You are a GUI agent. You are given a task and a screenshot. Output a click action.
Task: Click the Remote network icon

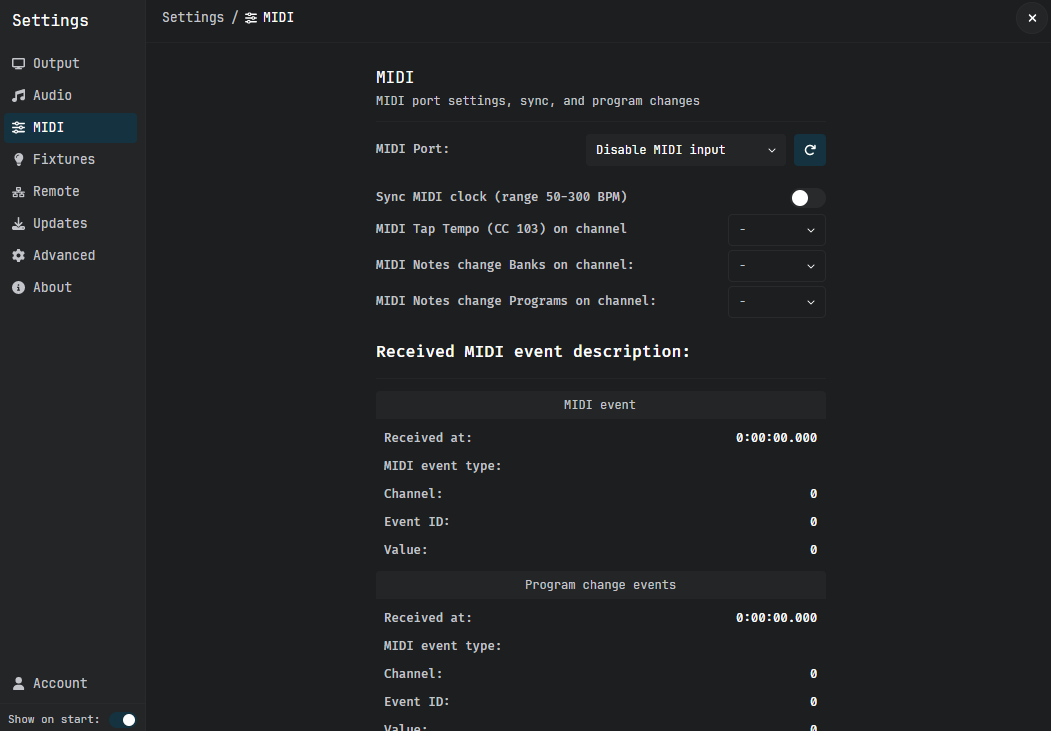(19, 192)
